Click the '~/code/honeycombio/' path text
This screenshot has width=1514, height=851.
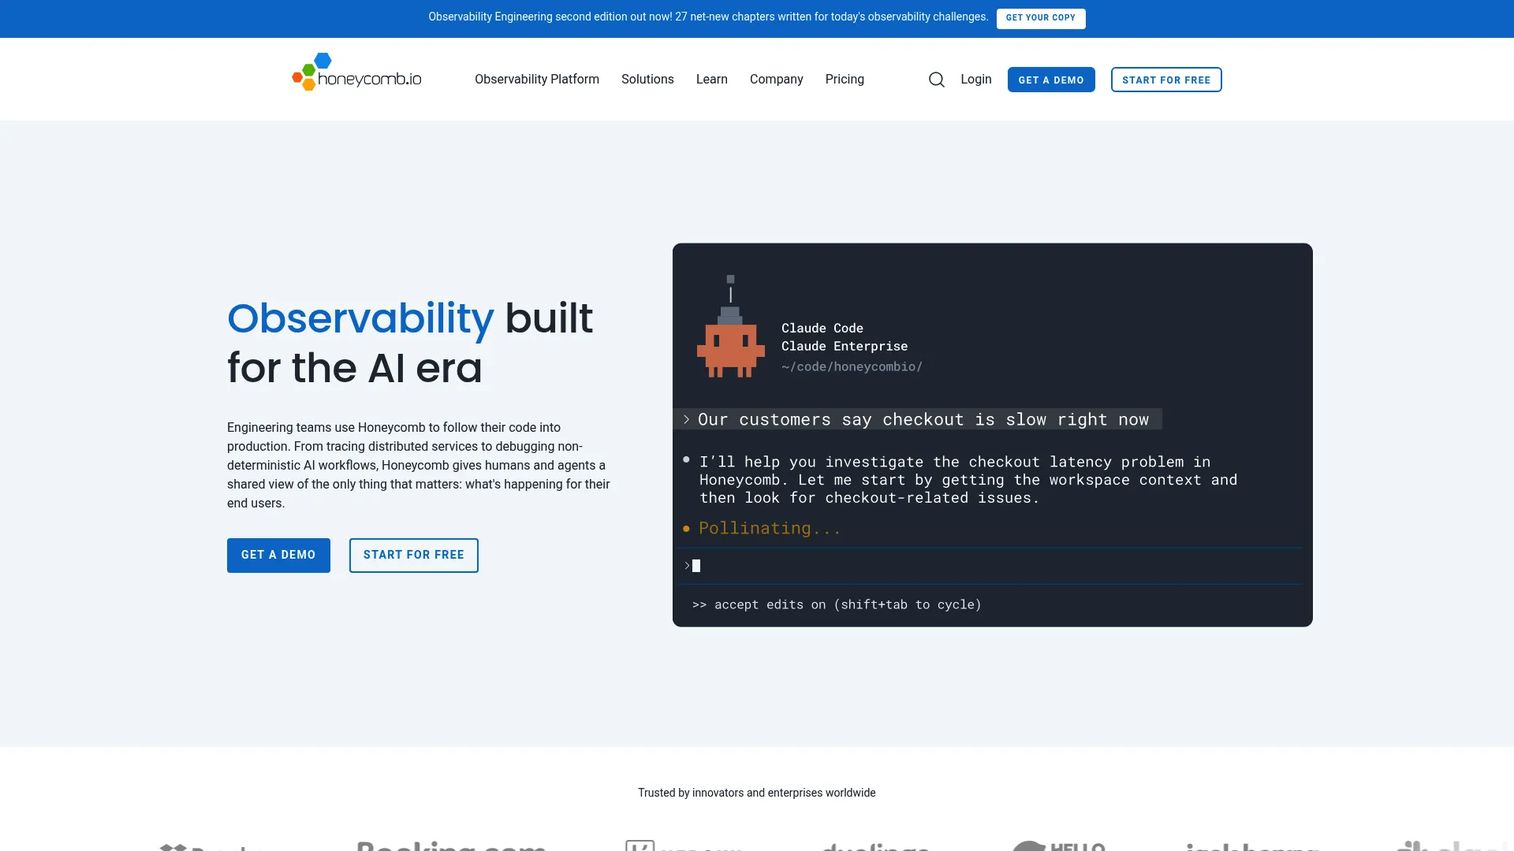tap(852, 367)
